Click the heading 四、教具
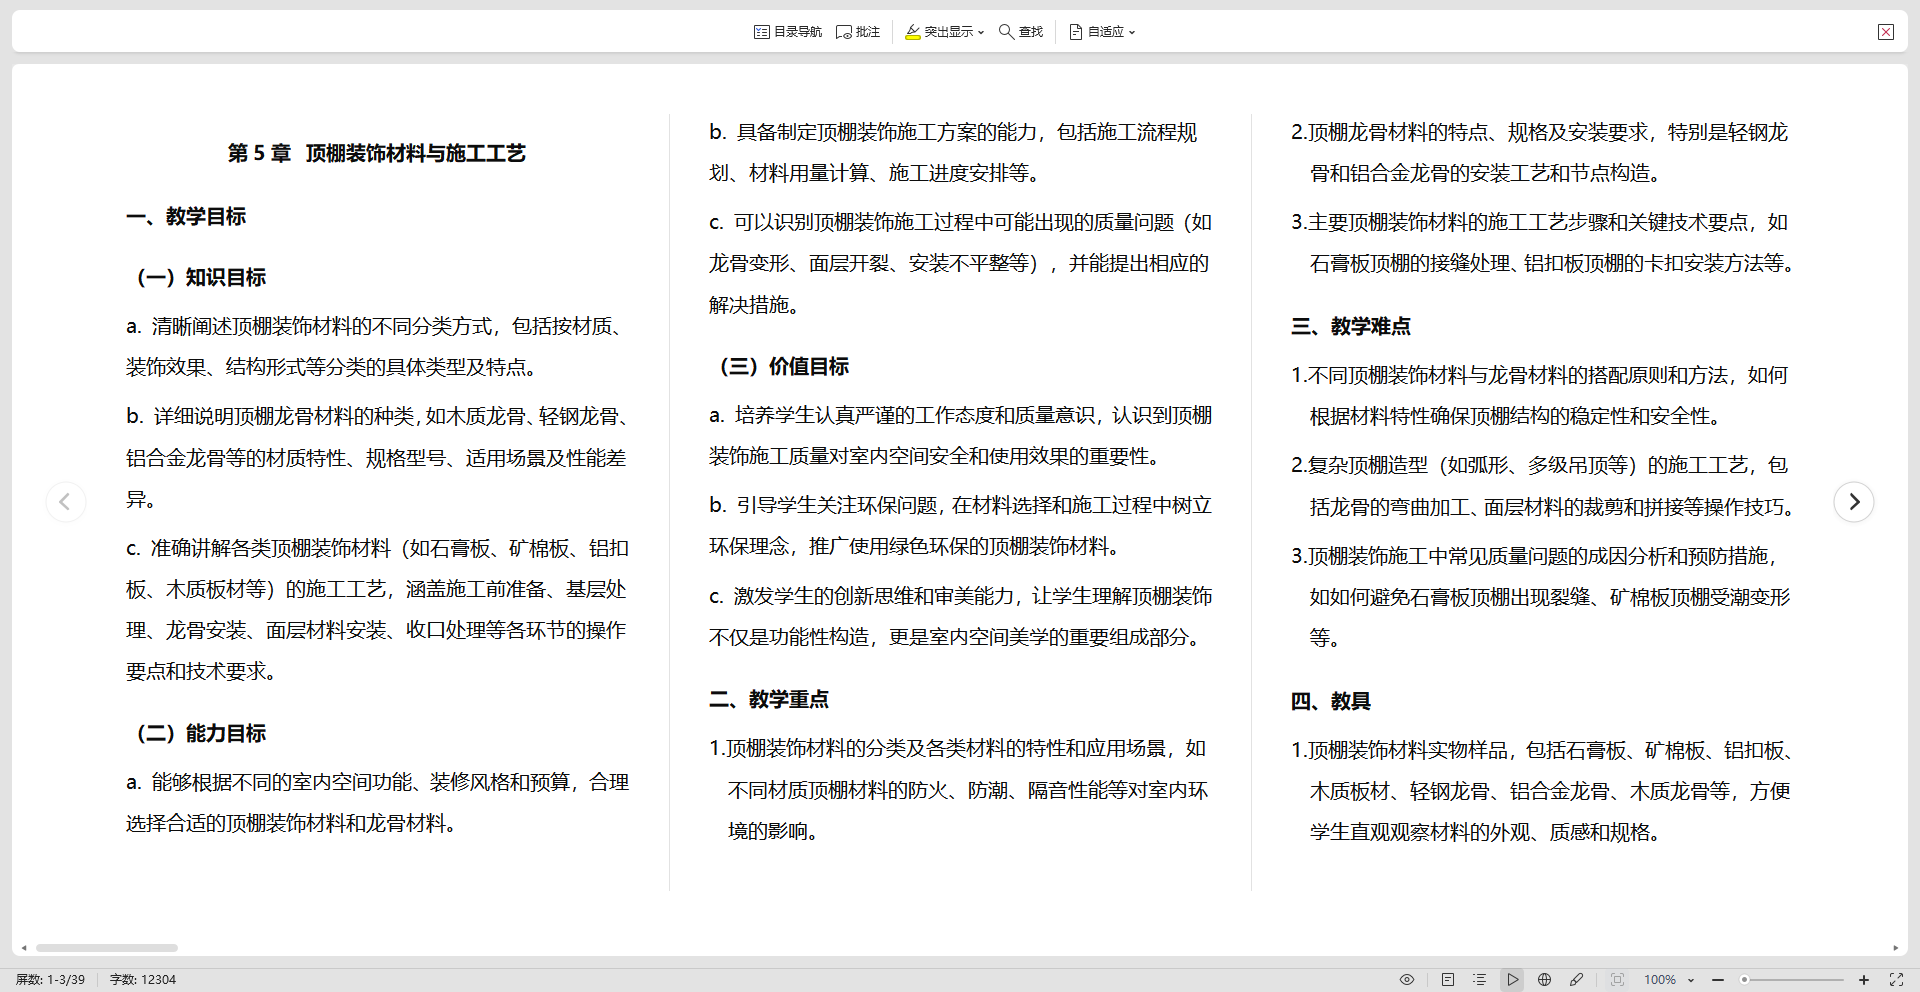The width and height of the screenshot is (1920, 992). tap(1331, 701)
